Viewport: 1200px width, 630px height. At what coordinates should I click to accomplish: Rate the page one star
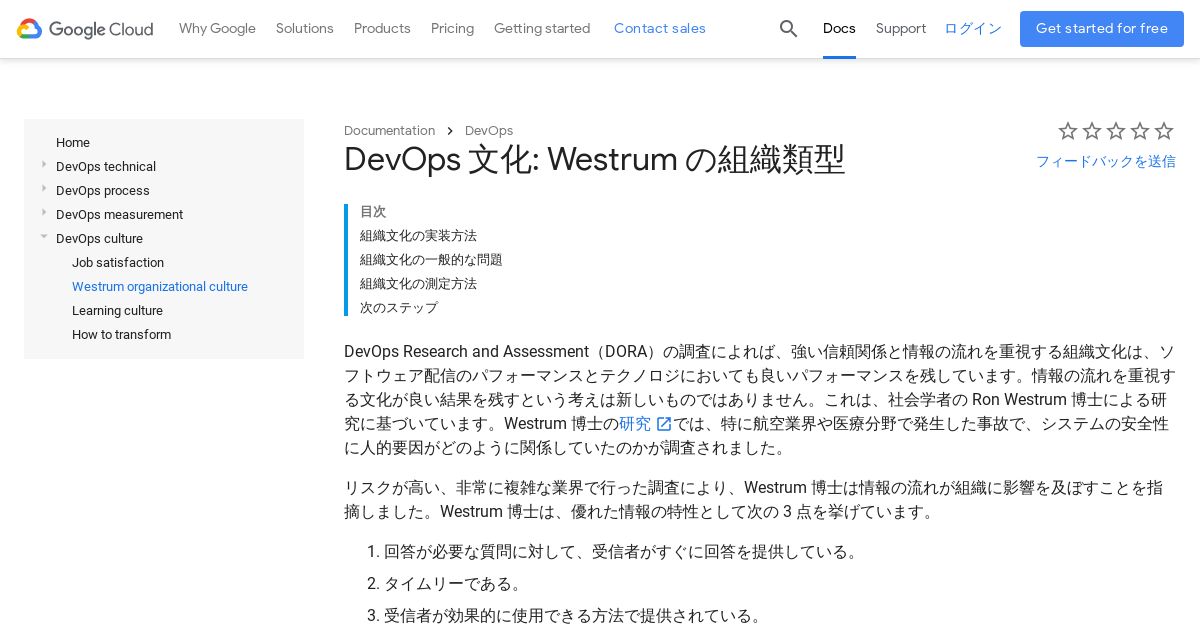click(1068, 131)
